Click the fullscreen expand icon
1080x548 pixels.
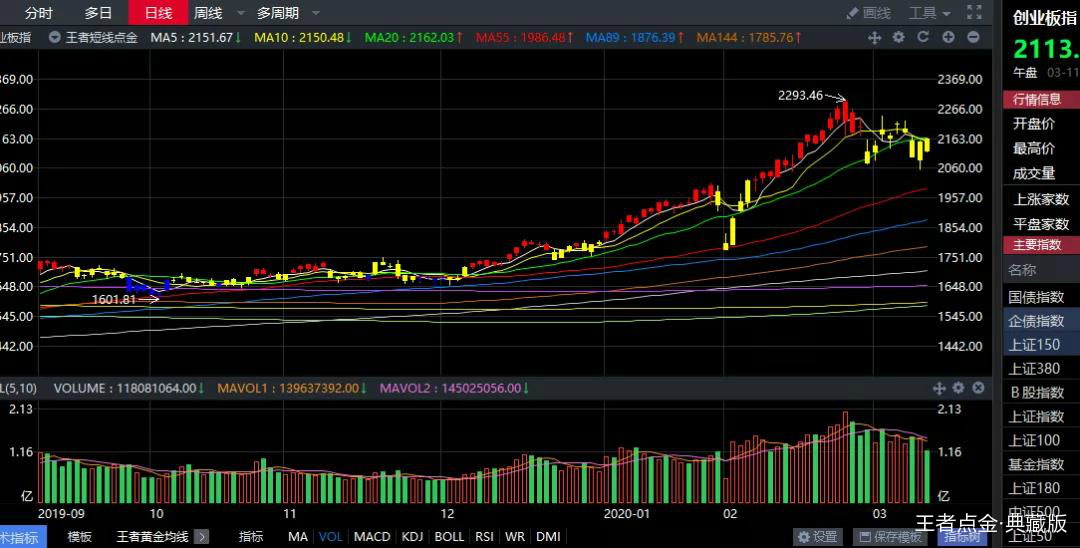point(974,13)
